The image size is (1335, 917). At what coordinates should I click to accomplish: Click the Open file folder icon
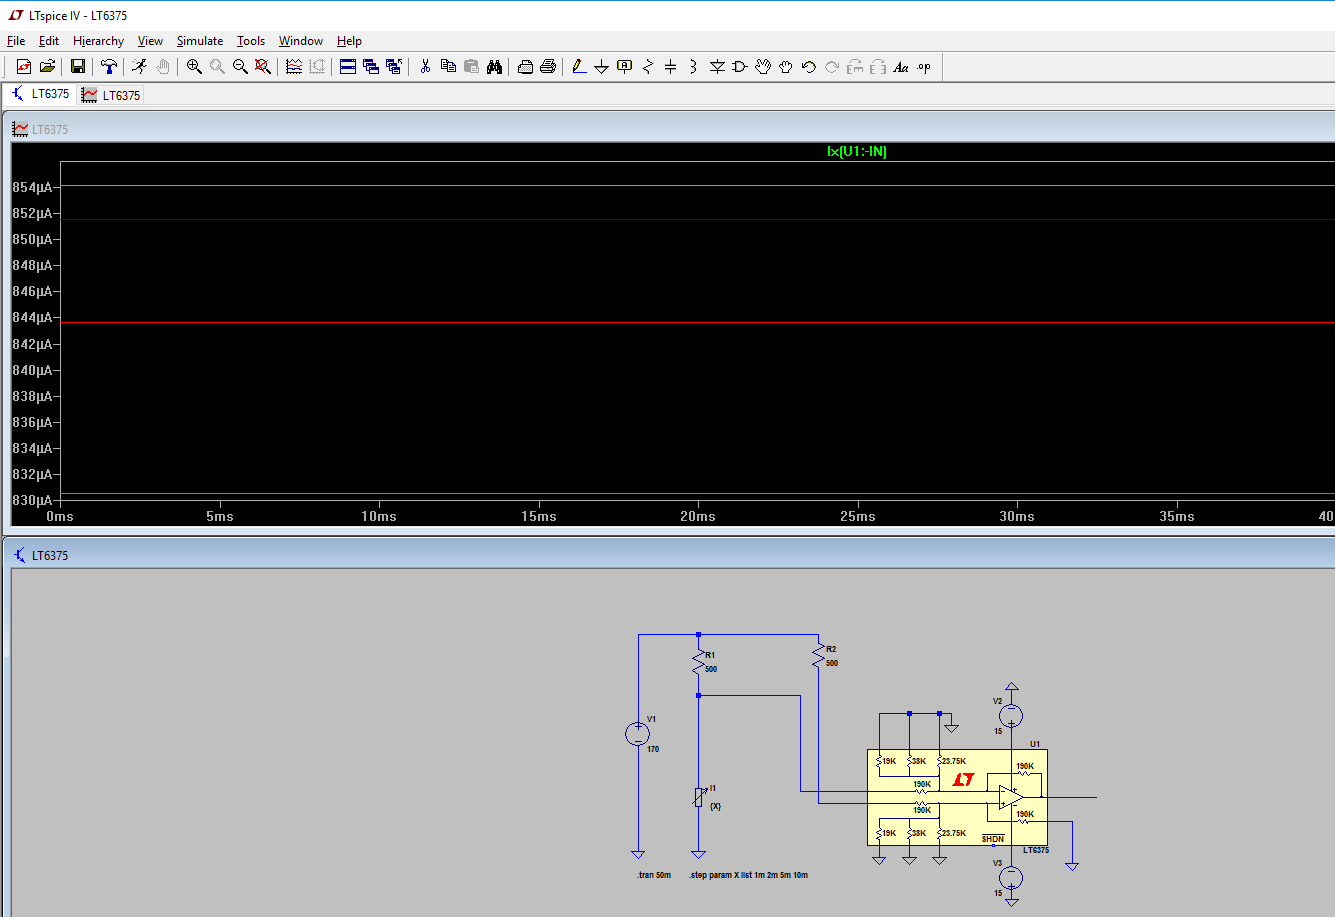(47, 67)
